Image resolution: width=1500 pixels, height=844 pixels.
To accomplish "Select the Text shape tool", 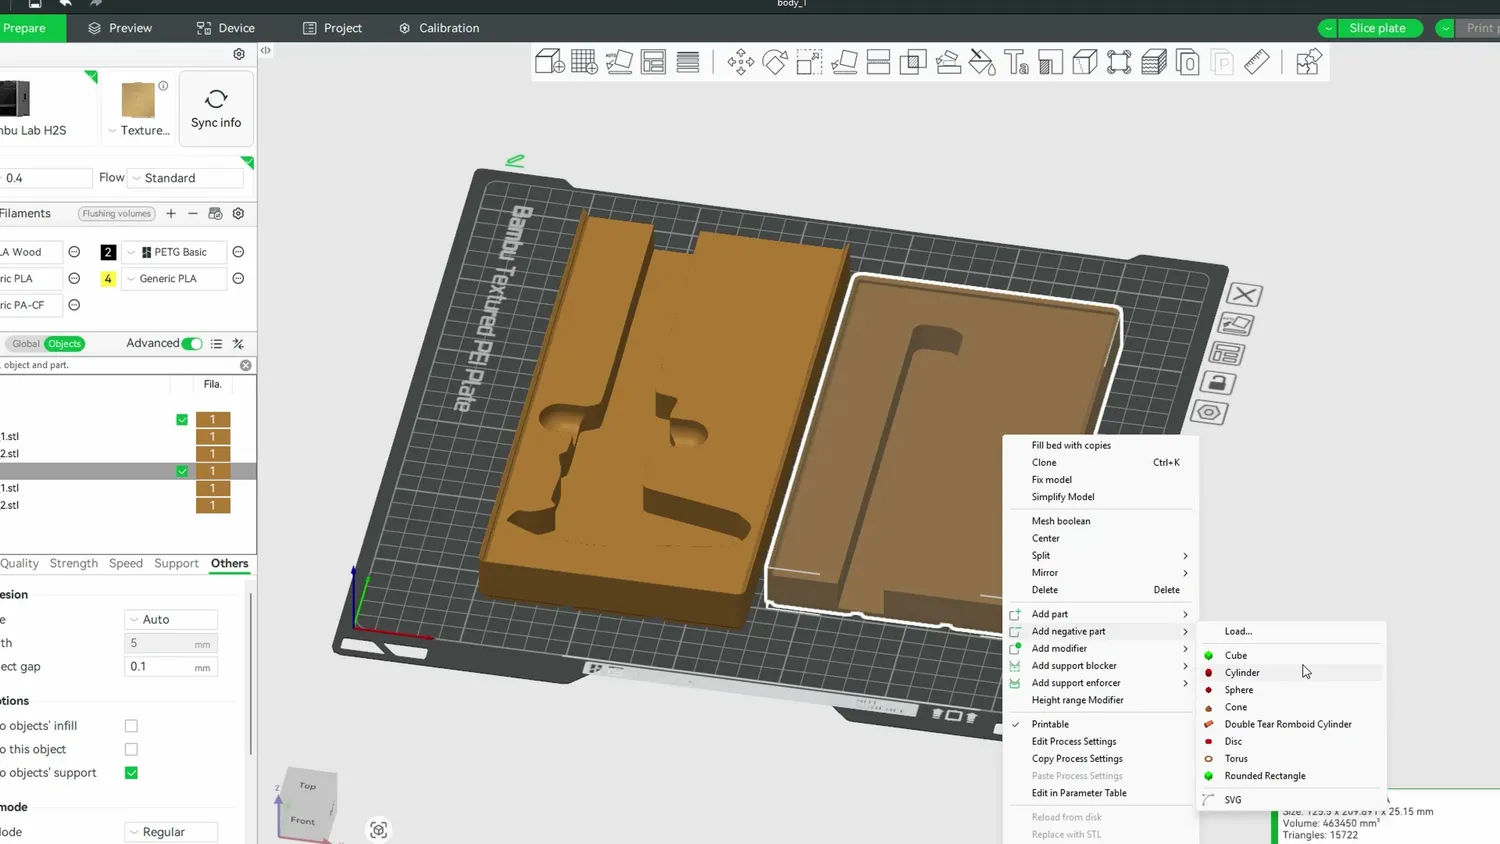I will tap(1017, 62).
